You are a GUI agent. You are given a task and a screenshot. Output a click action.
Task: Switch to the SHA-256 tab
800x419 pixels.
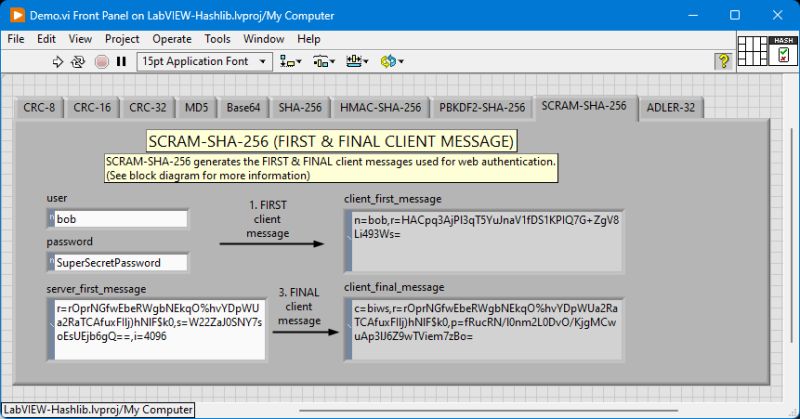pos(300,108)
